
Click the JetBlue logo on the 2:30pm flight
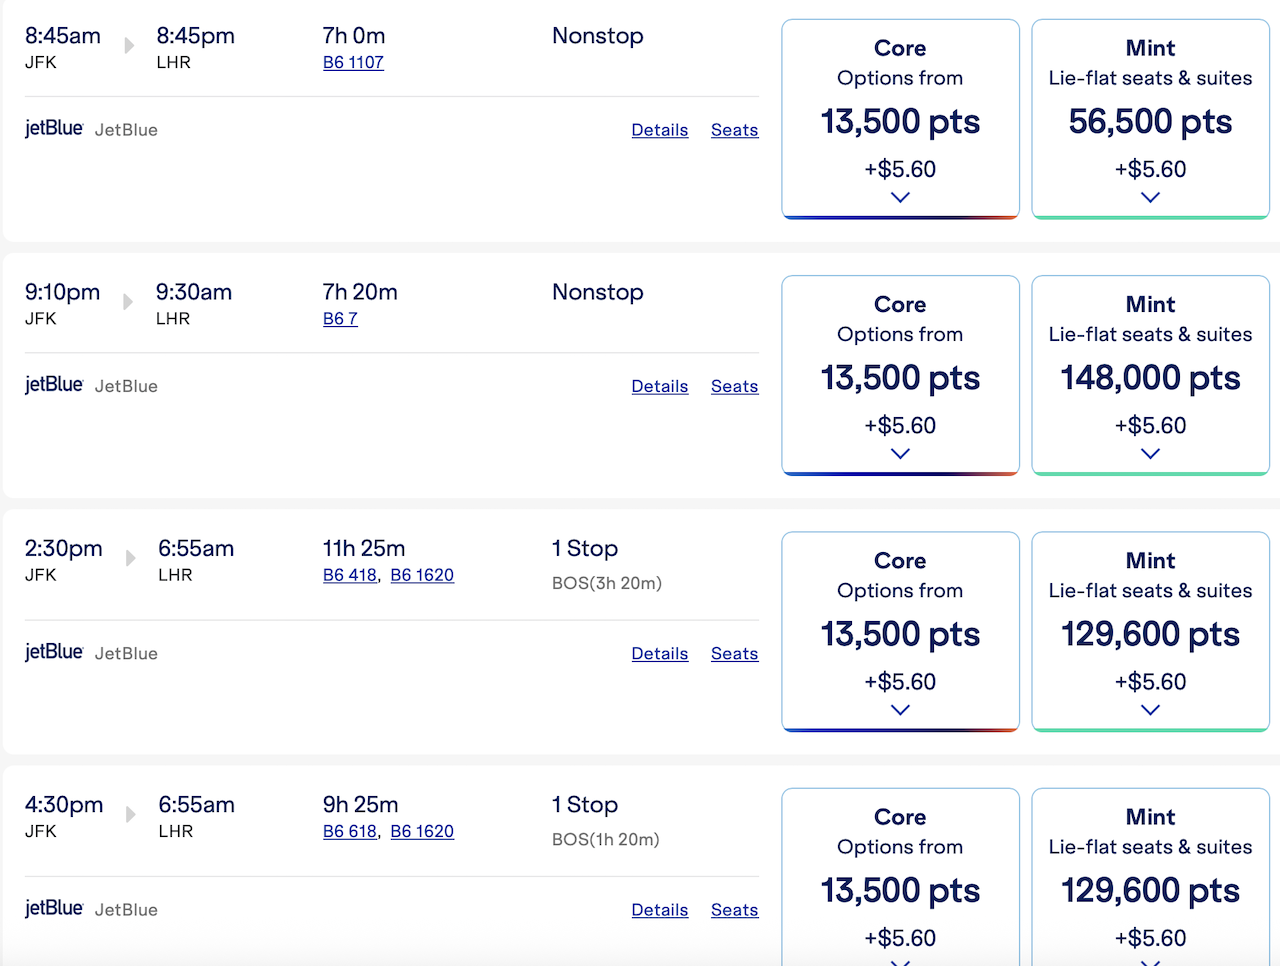click(54, 652)
